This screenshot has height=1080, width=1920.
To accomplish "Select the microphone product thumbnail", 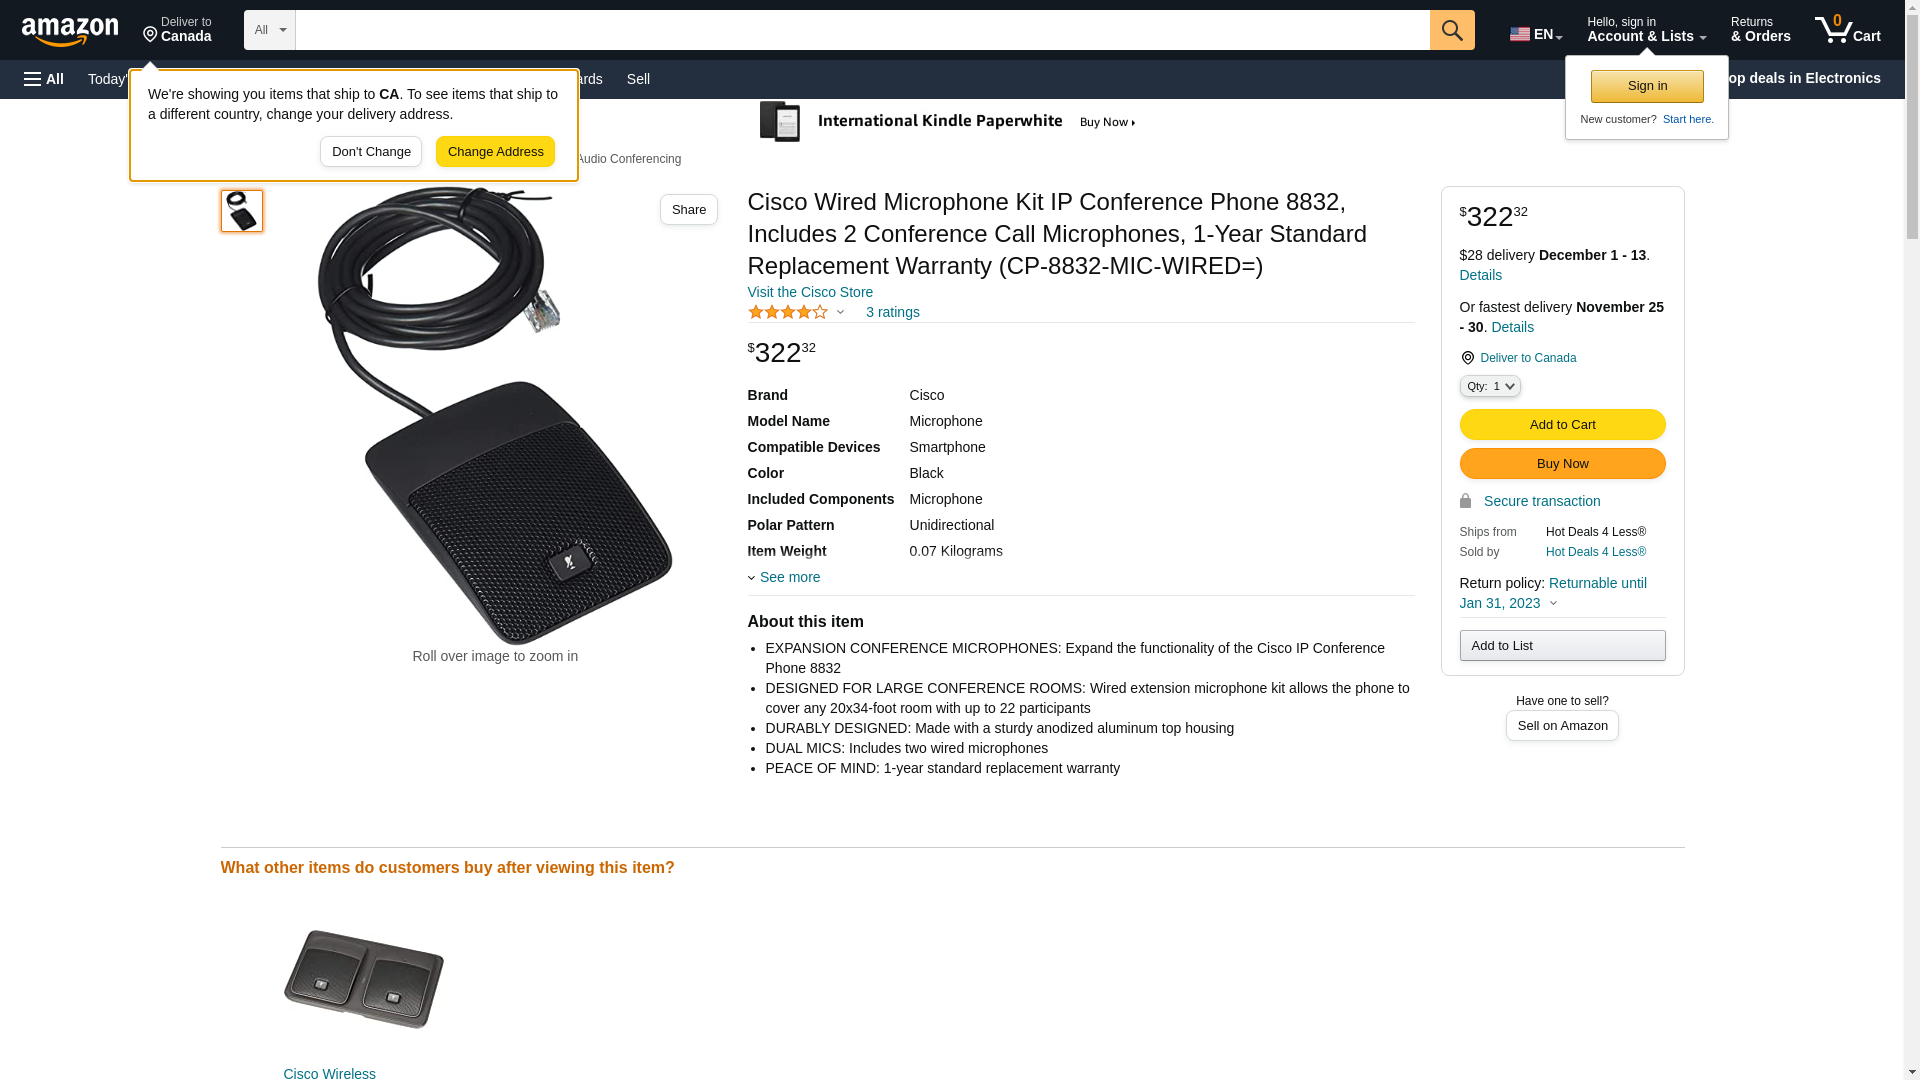I will (242, 211).
